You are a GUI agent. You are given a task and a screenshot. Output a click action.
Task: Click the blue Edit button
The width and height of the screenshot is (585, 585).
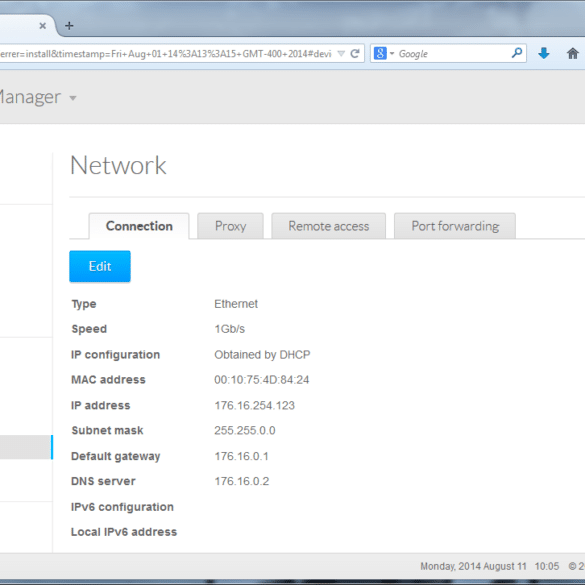click(100, 266)
